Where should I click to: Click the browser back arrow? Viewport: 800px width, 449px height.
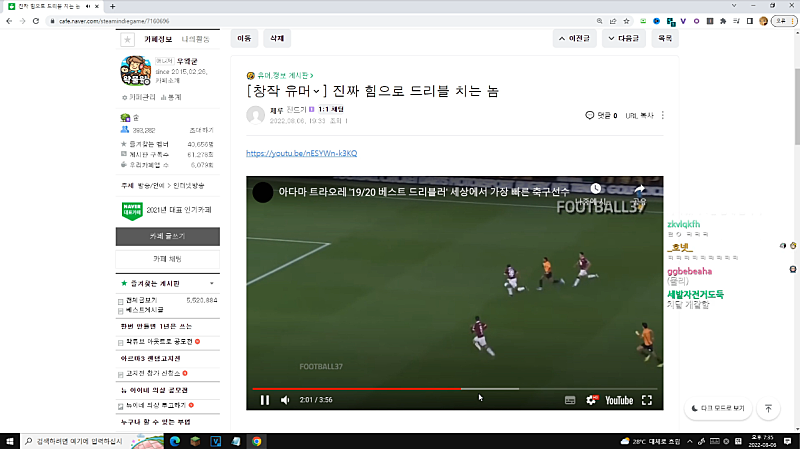[9, 21]
